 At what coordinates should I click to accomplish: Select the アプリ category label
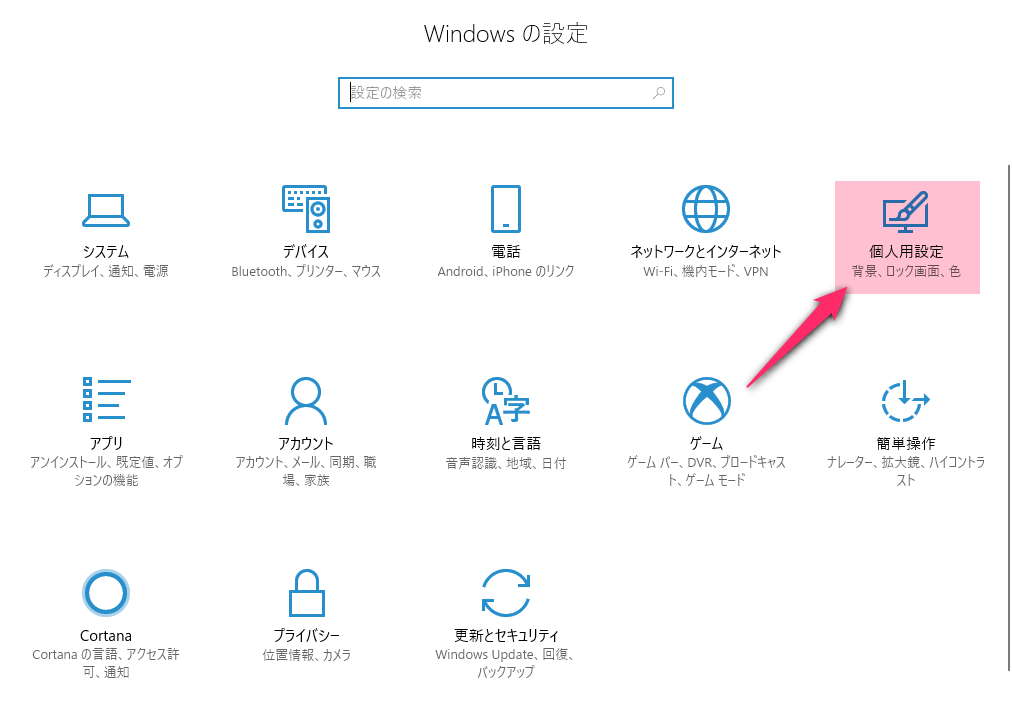click(x=106, y=443)
